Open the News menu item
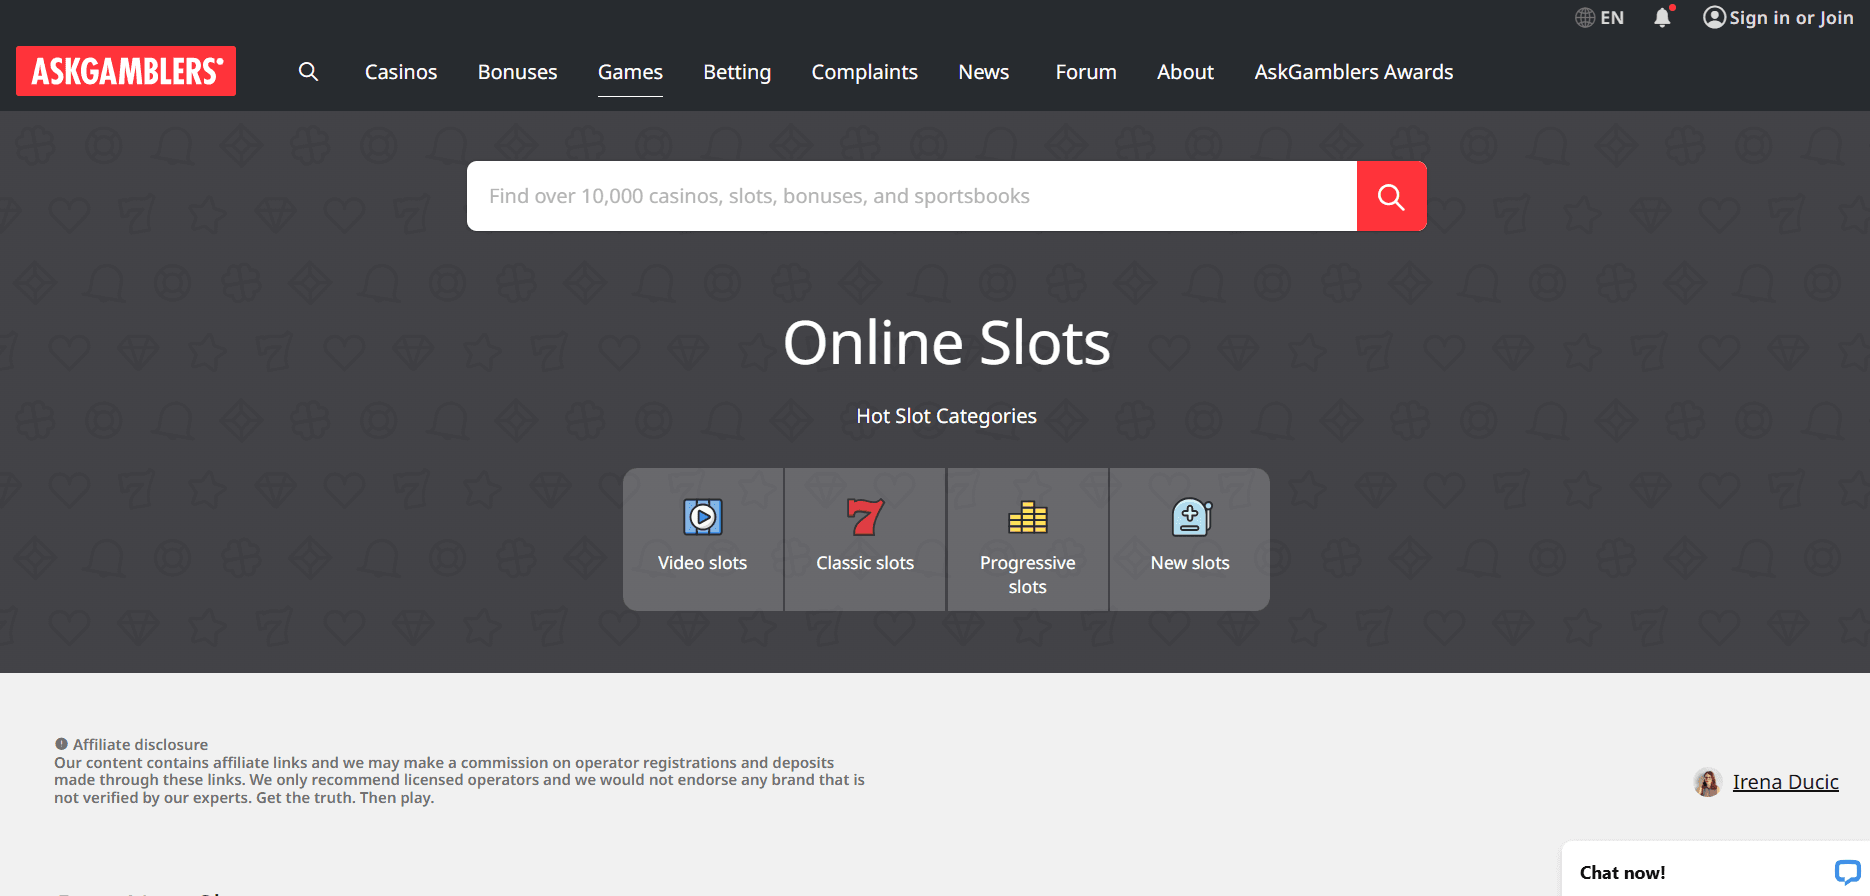The height and width of the screenshot is (896, 1870). [x=984, y=72]
